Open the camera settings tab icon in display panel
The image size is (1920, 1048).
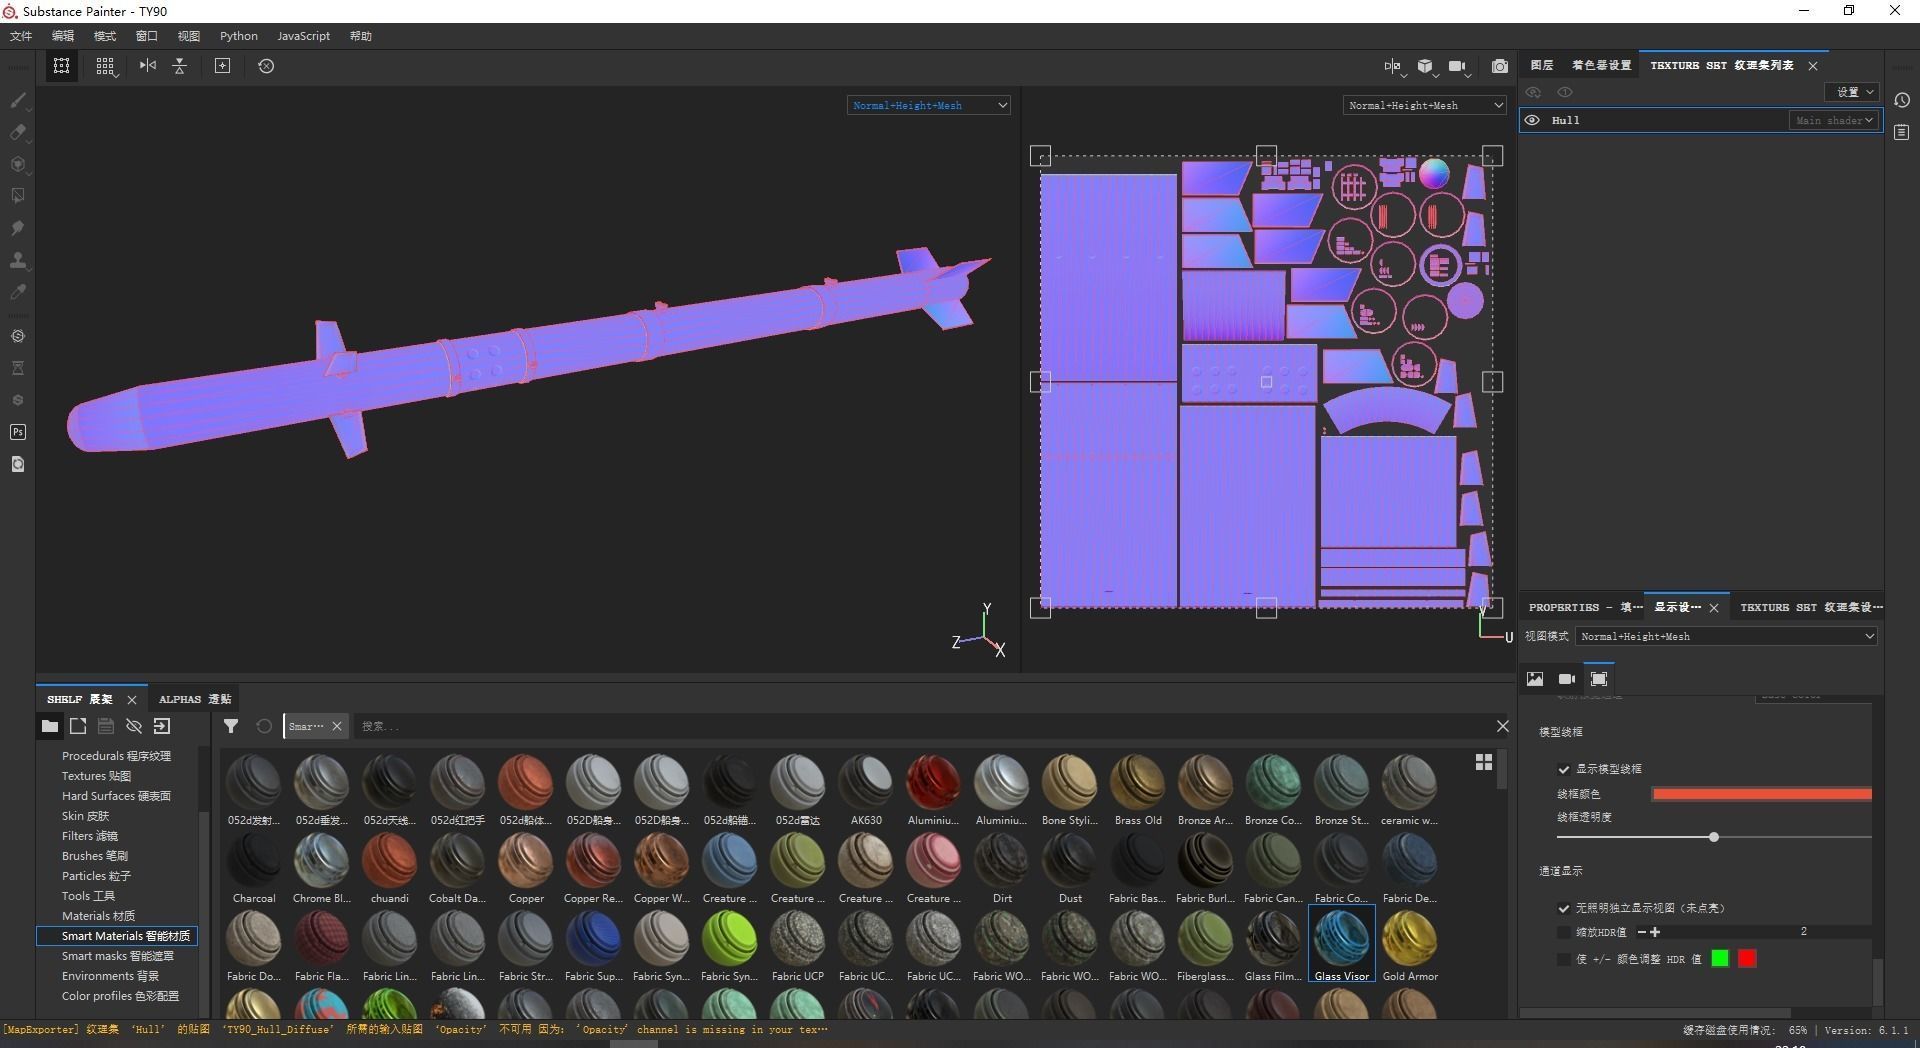click(x=1567, y=679)
